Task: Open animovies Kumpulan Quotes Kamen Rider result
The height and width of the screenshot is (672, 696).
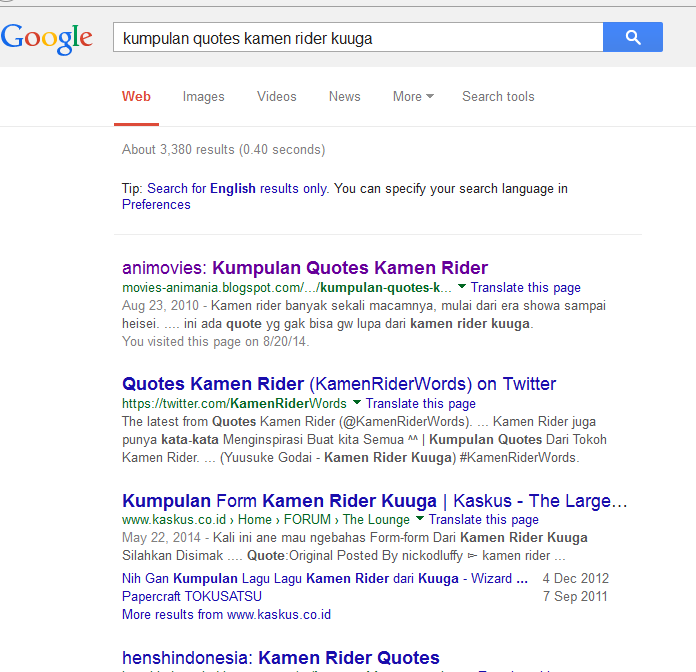Action: [305, 268]
